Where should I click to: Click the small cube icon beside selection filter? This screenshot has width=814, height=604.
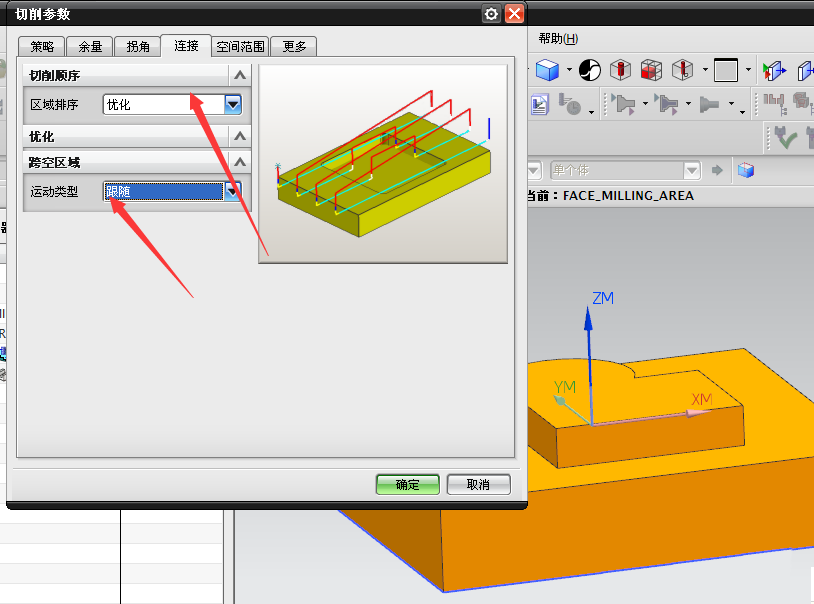tap(745, 171)
